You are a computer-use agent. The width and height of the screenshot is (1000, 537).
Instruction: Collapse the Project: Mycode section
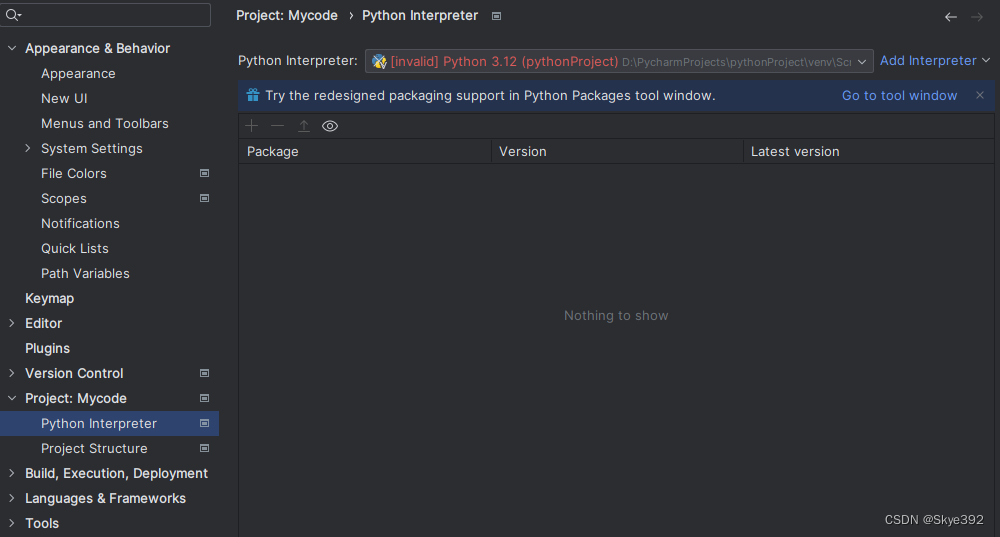[x=11, y=398]
